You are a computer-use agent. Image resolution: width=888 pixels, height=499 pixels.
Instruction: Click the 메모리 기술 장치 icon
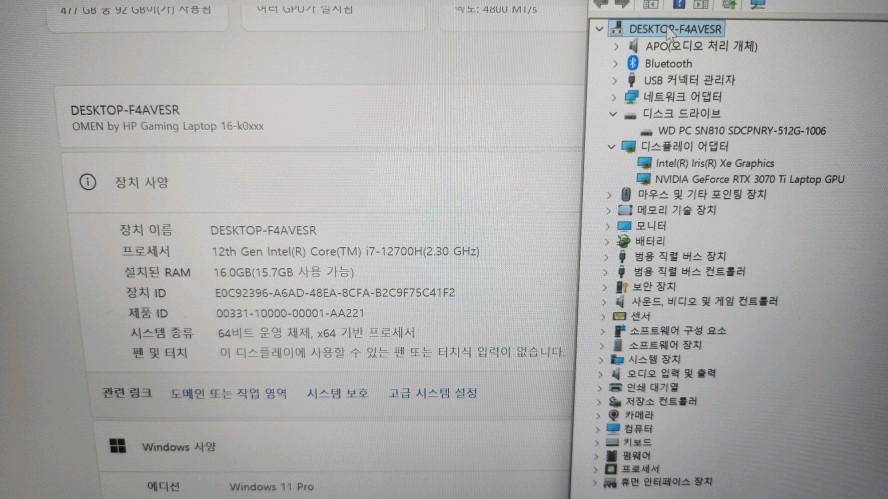[x=625, y=210]
